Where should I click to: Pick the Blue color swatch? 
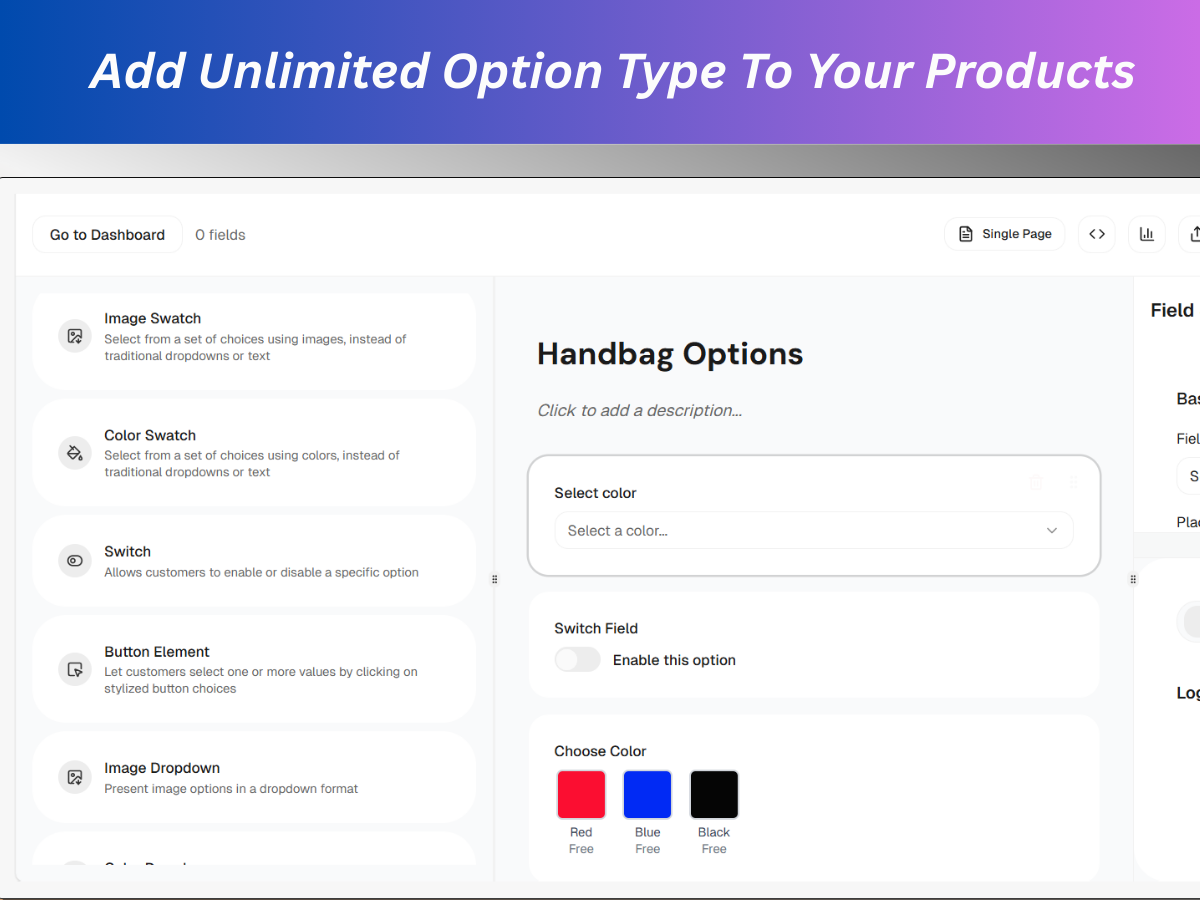pos(647,795)
